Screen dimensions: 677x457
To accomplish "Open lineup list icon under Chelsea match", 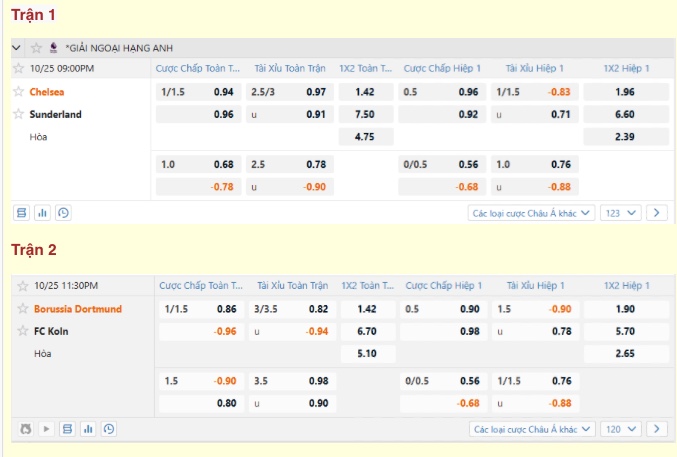I will point(22,213).
